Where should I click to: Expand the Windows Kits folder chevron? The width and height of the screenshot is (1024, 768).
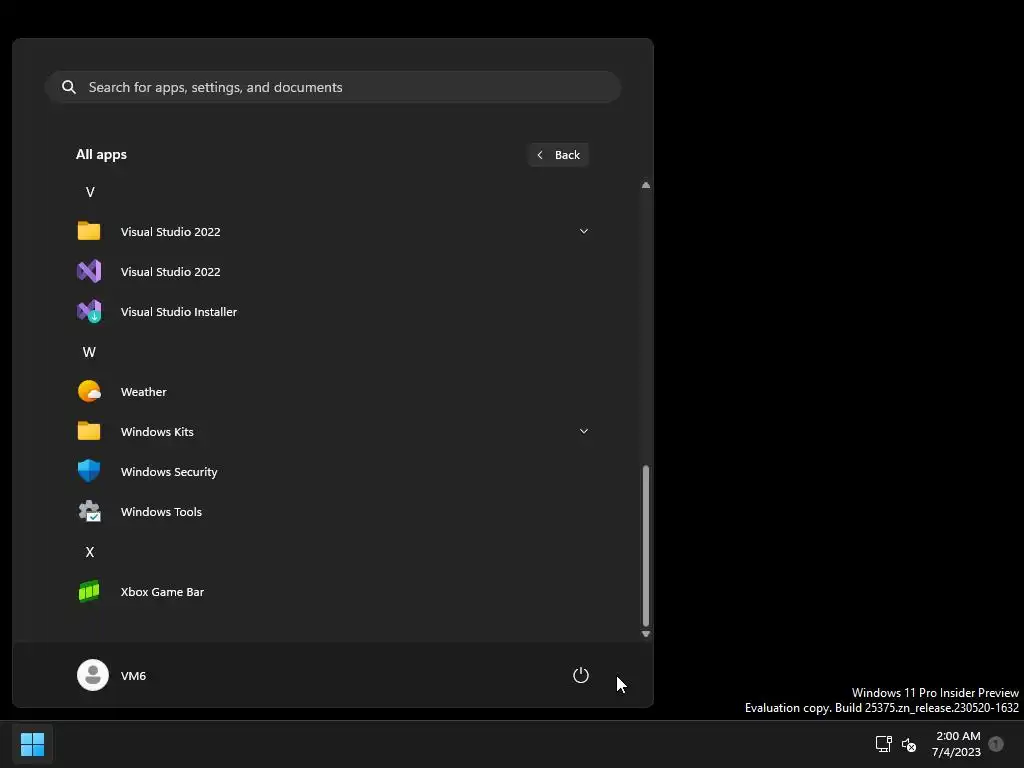584,431
